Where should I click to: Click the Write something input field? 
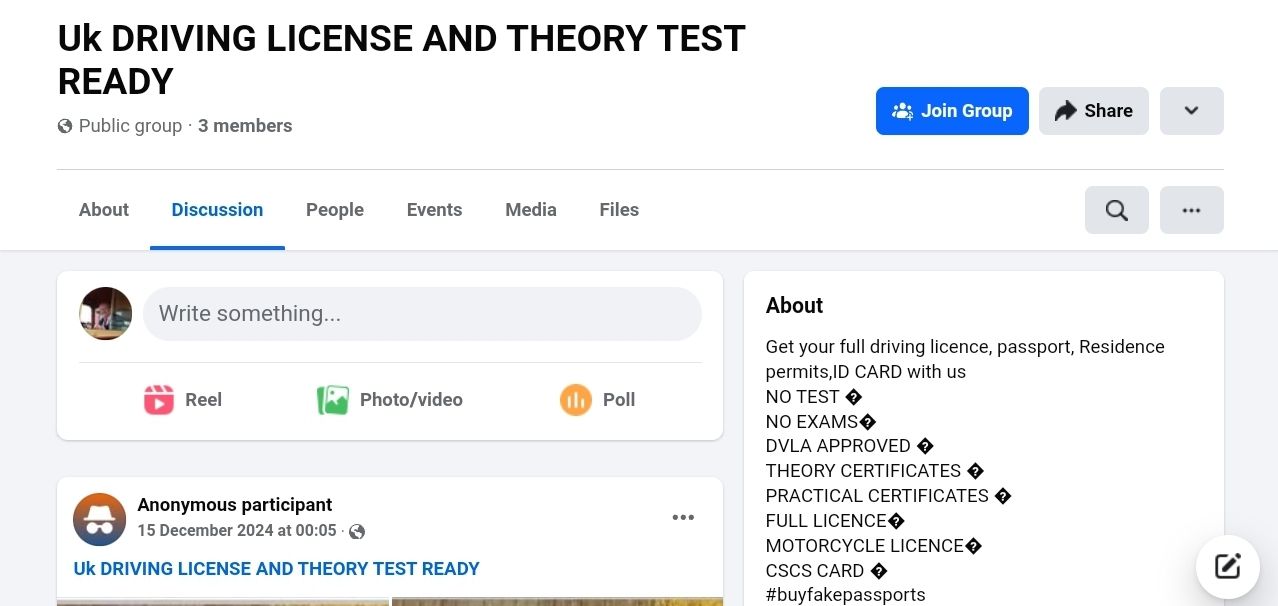pos(422,314)
